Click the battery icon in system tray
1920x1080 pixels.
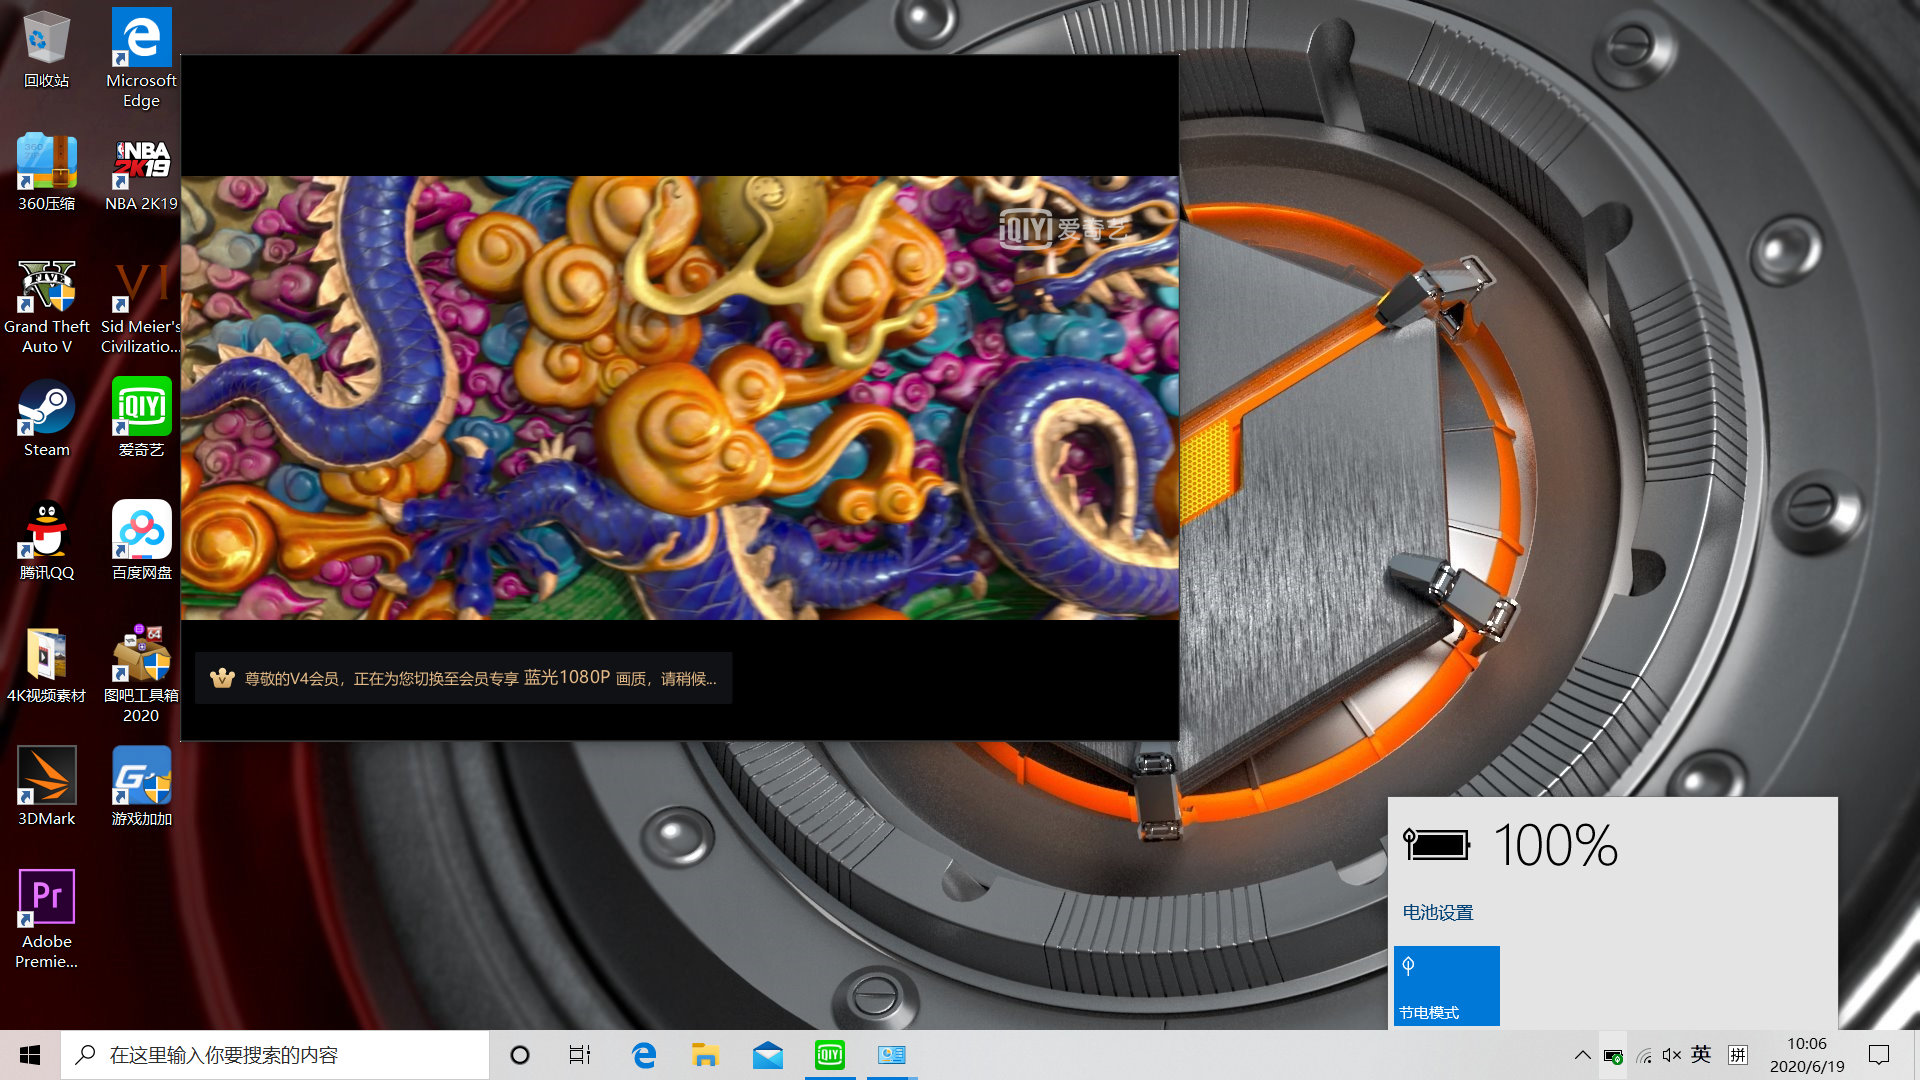pyautogui.click(x=1612, y=1055)
